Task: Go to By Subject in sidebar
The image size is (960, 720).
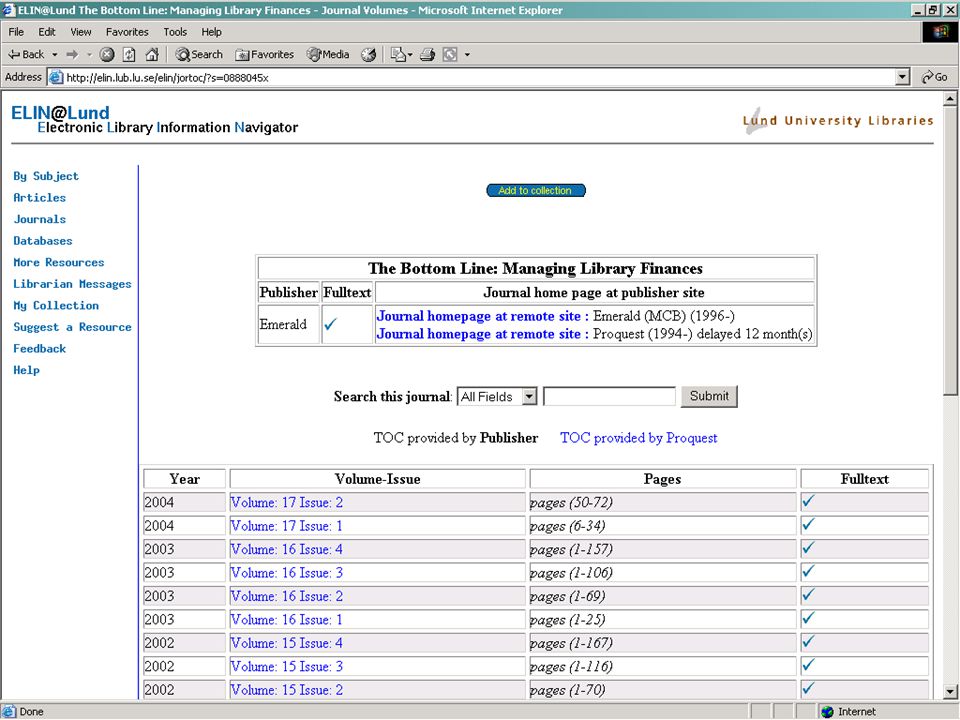Action: [46, 176]
